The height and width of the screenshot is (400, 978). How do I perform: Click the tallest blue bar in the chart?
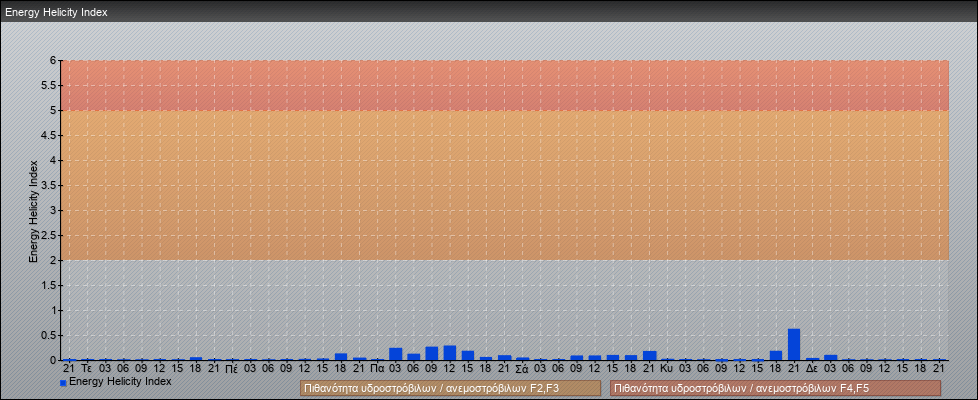(x=794, y=344)
